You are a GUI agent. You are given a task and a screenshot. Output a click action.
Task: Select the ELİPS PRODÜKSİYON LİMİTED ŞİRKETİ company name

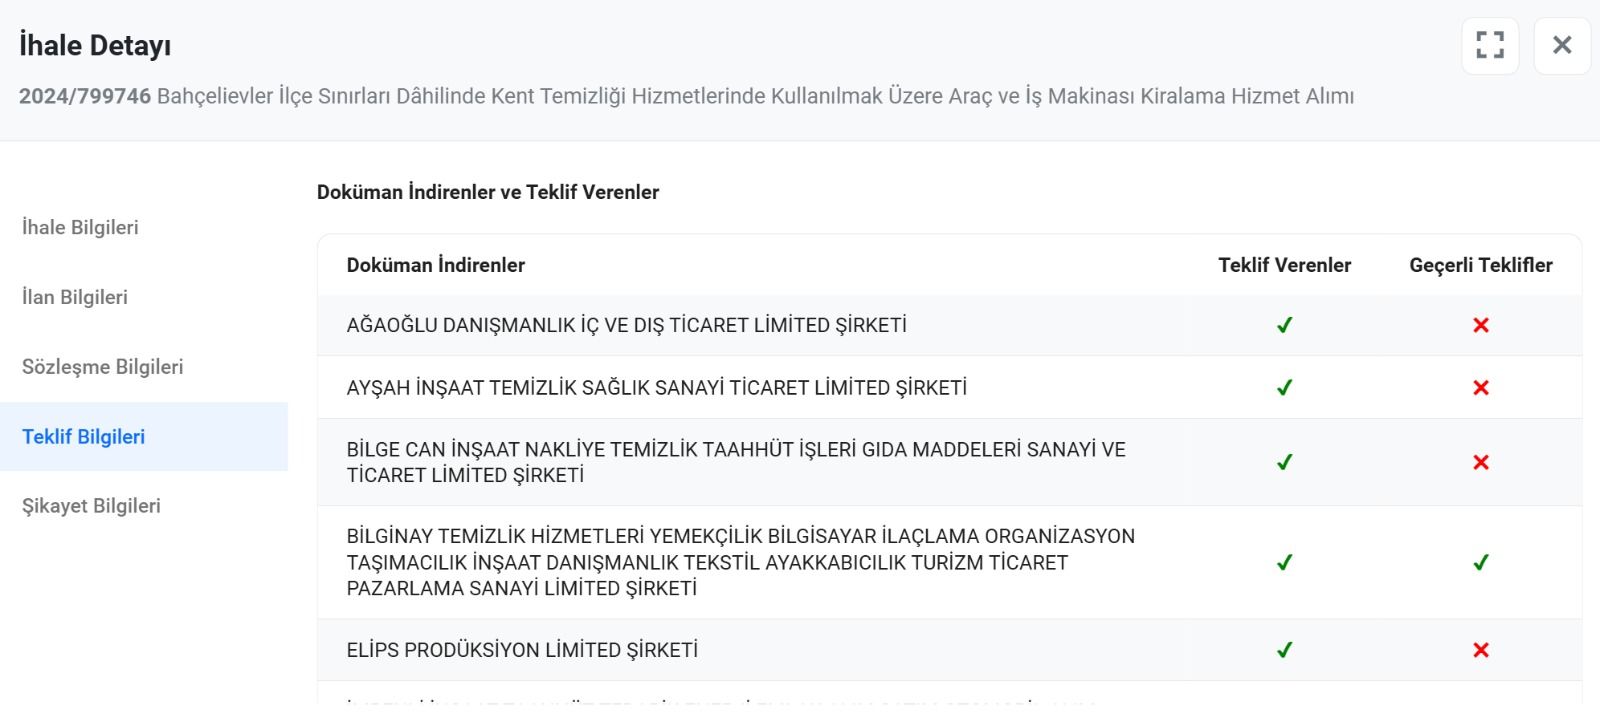pyautogui.click(x=522, y=650)
